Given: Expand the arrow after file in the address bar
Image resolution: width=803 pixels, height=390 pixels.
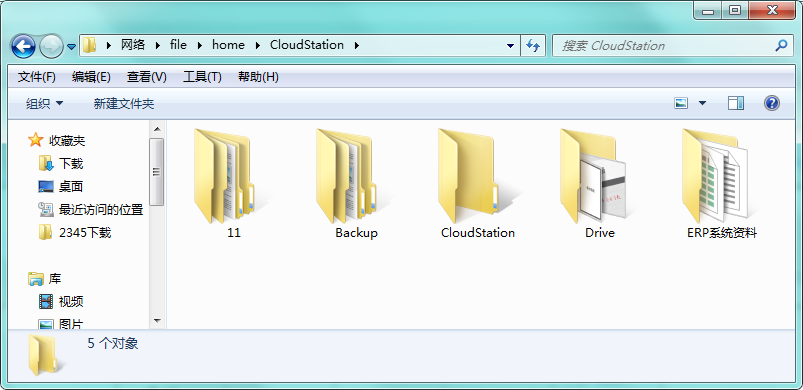Looking at the screenshot, I should coord(200,45).
